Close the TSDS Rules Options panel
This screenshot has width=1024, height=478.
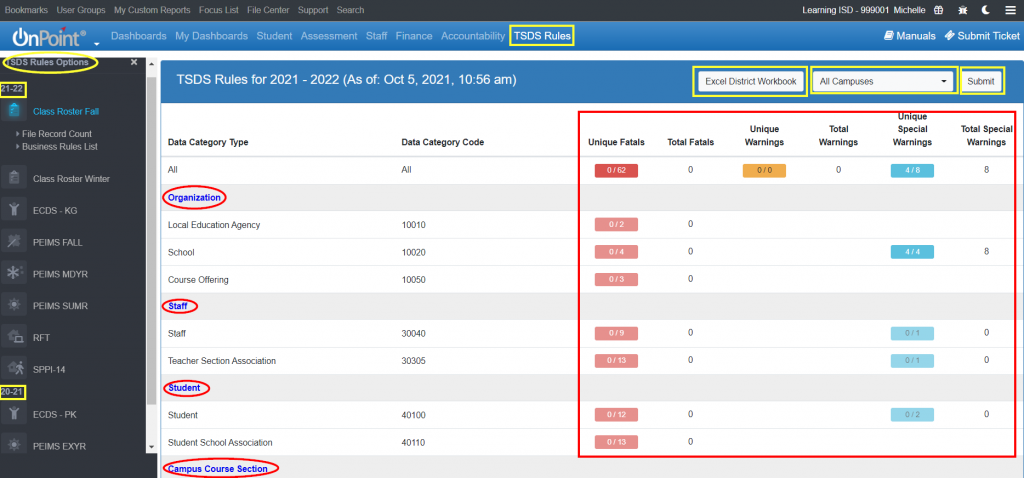[x=134, y=62]
